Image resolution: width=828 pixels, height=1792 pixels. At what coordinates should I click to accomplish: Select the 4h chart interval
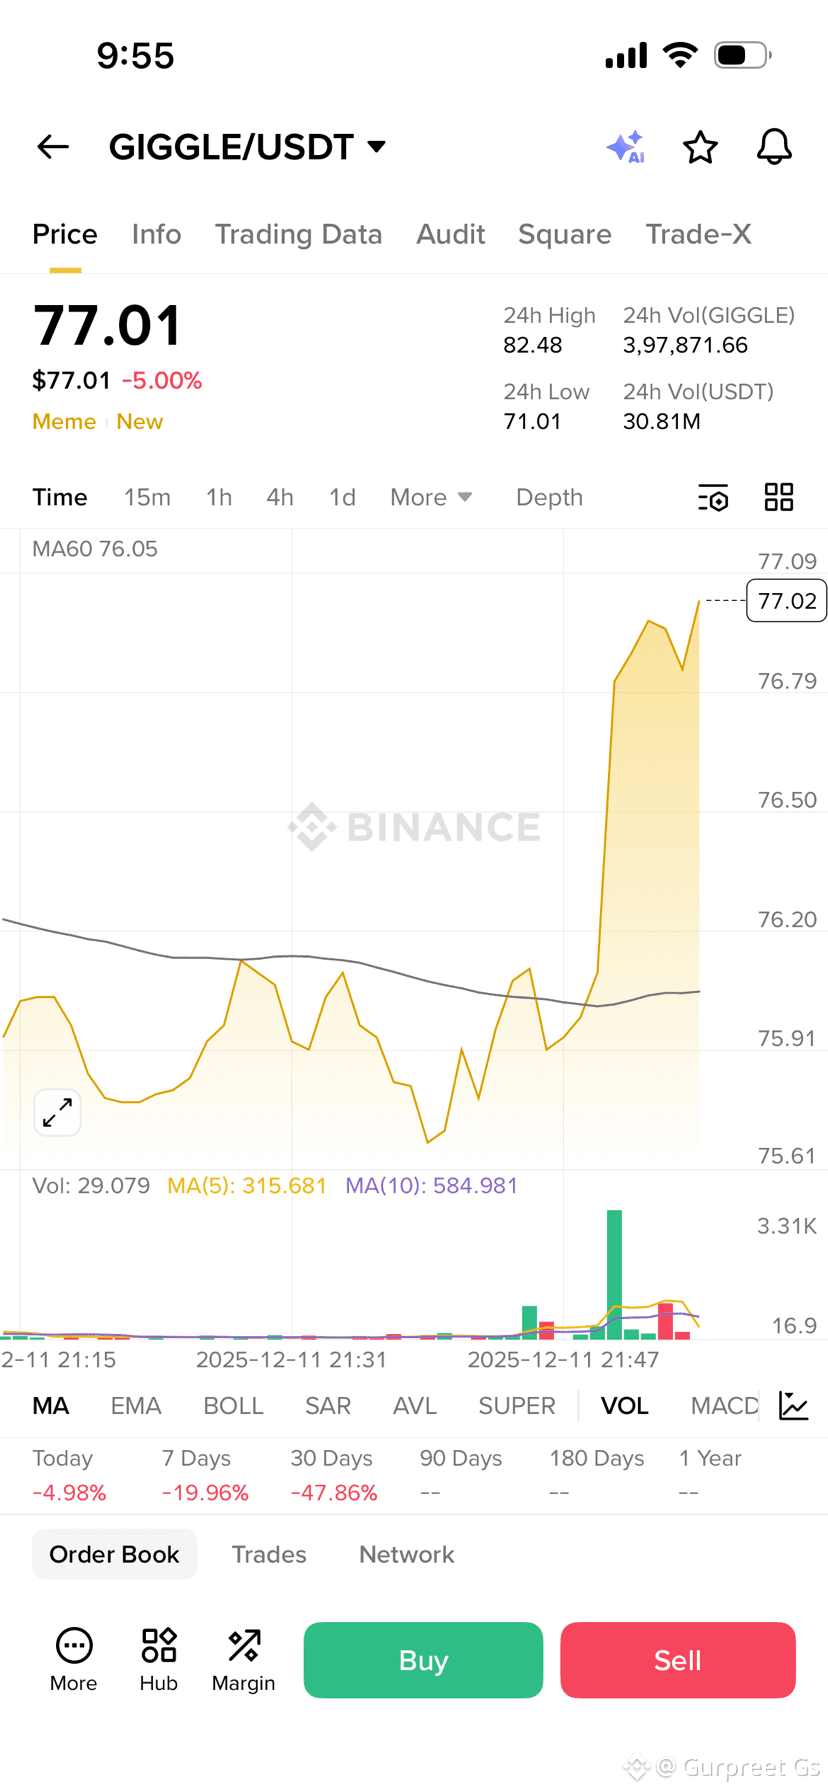click(x=280, y=497)
